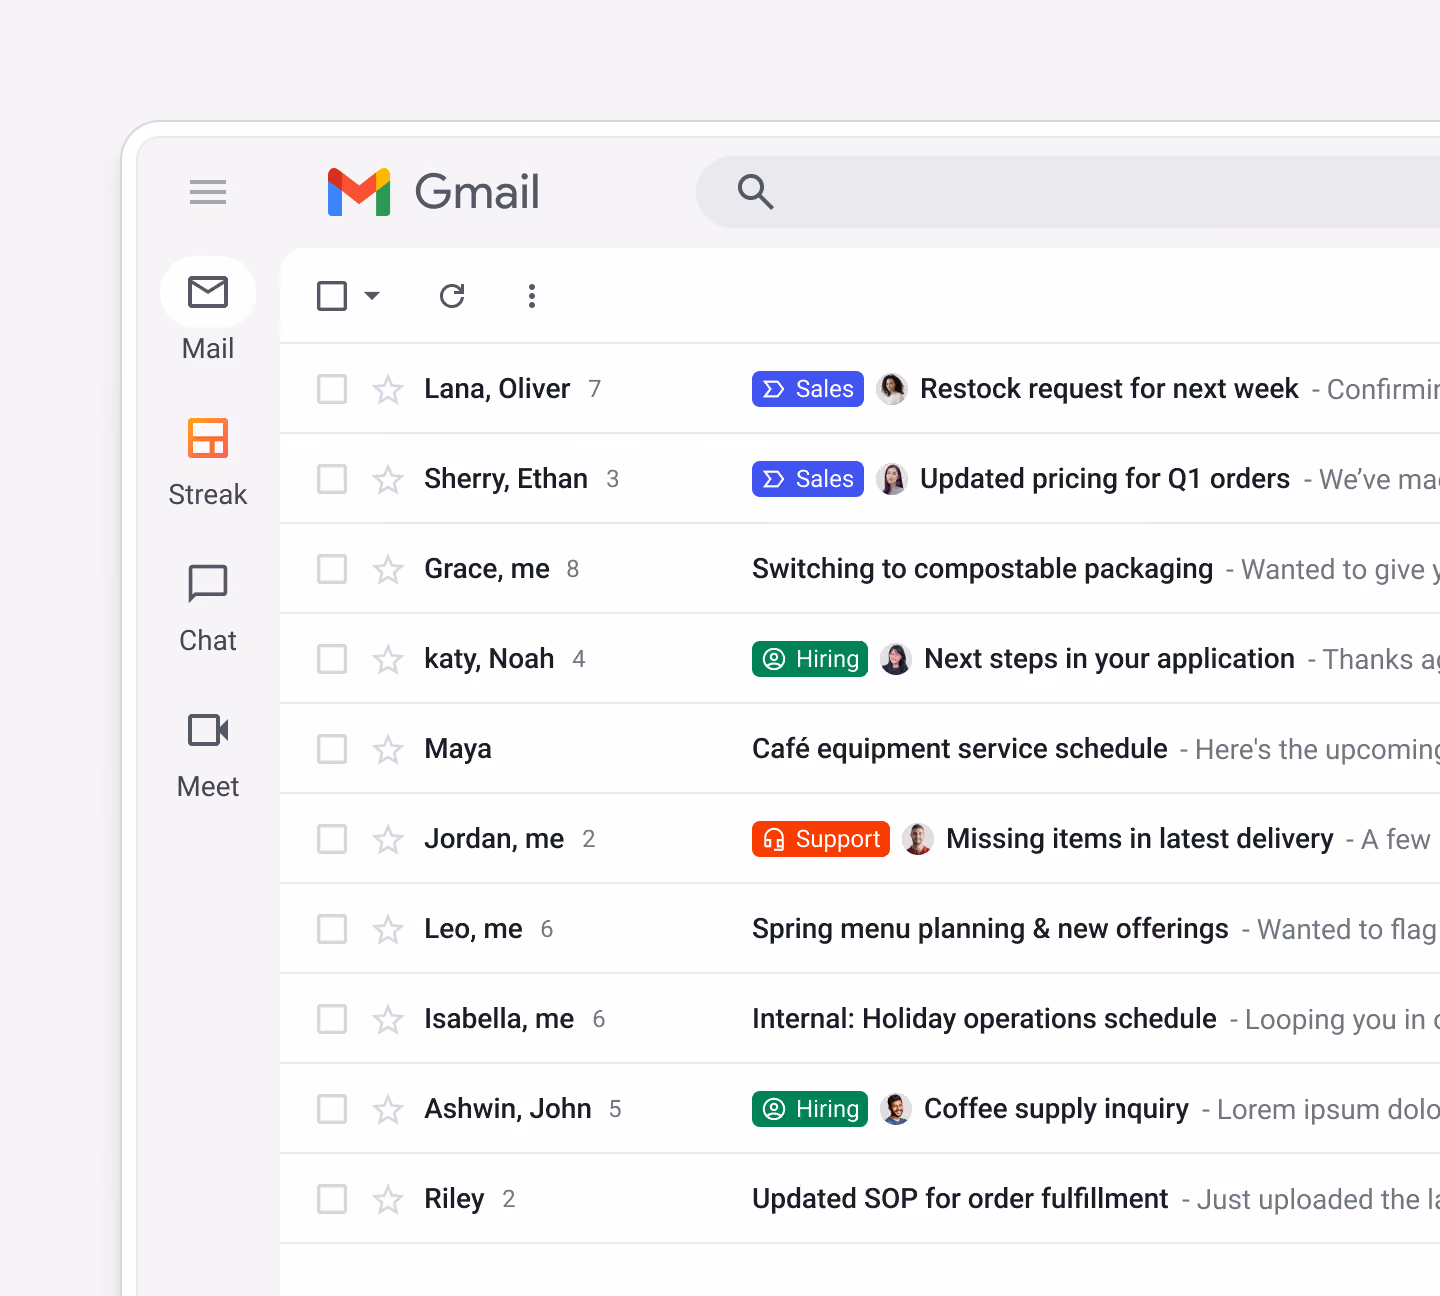The width and height of the screenshot is (1440, 1296).
Task: Open the Meet section in sidebar
Action: (x=208, y=755)
